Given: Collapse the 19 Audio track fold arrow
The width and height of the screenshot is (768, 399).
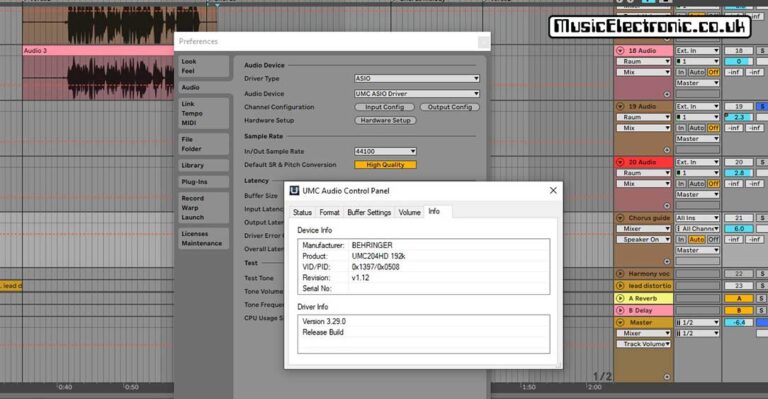Looking at the screenshot, I should [x=620, y=106].
